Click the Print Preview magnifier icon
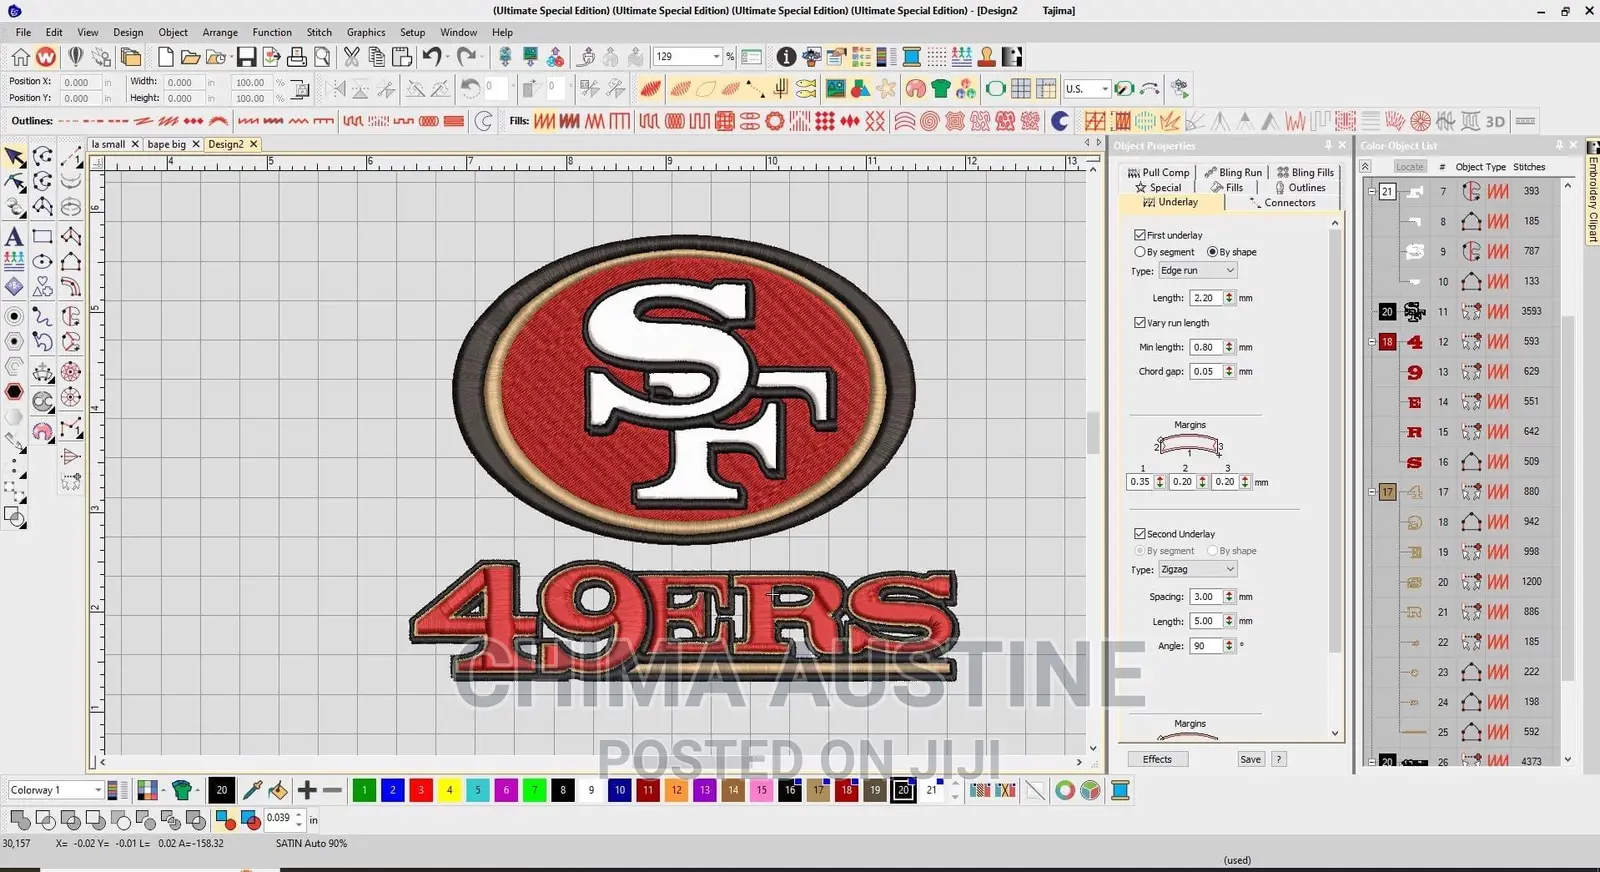Screen dimensions: 1600x872 coord(322,57)
